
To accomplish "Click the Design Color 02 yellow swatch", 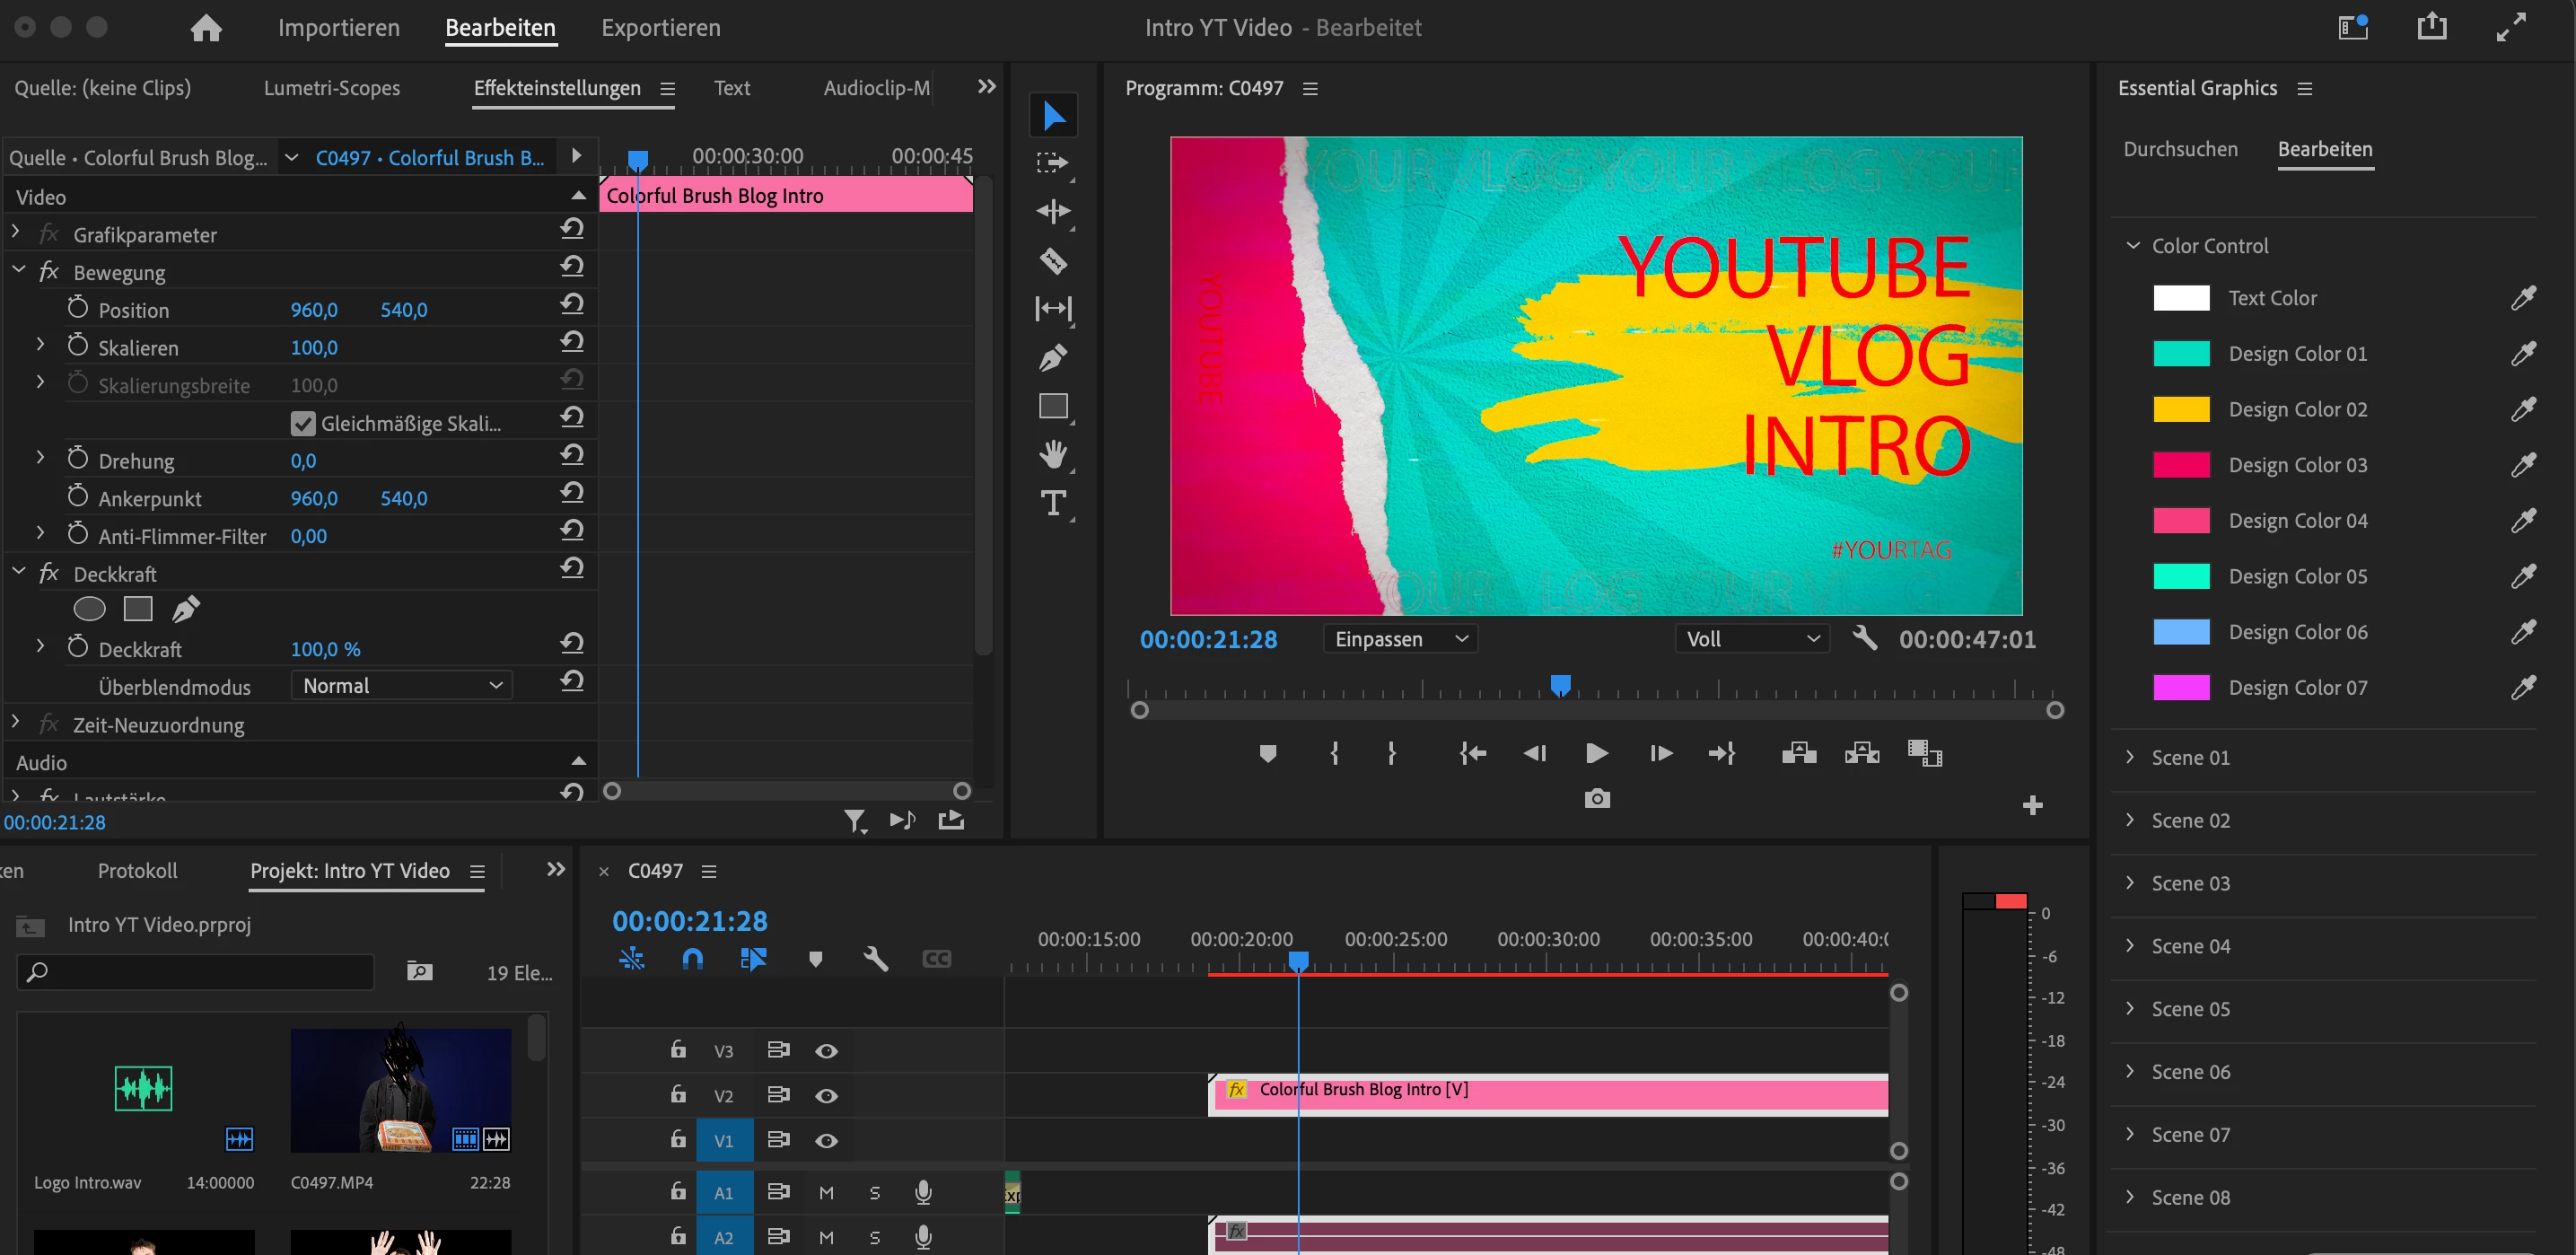I will click(x=2181, y=409).
